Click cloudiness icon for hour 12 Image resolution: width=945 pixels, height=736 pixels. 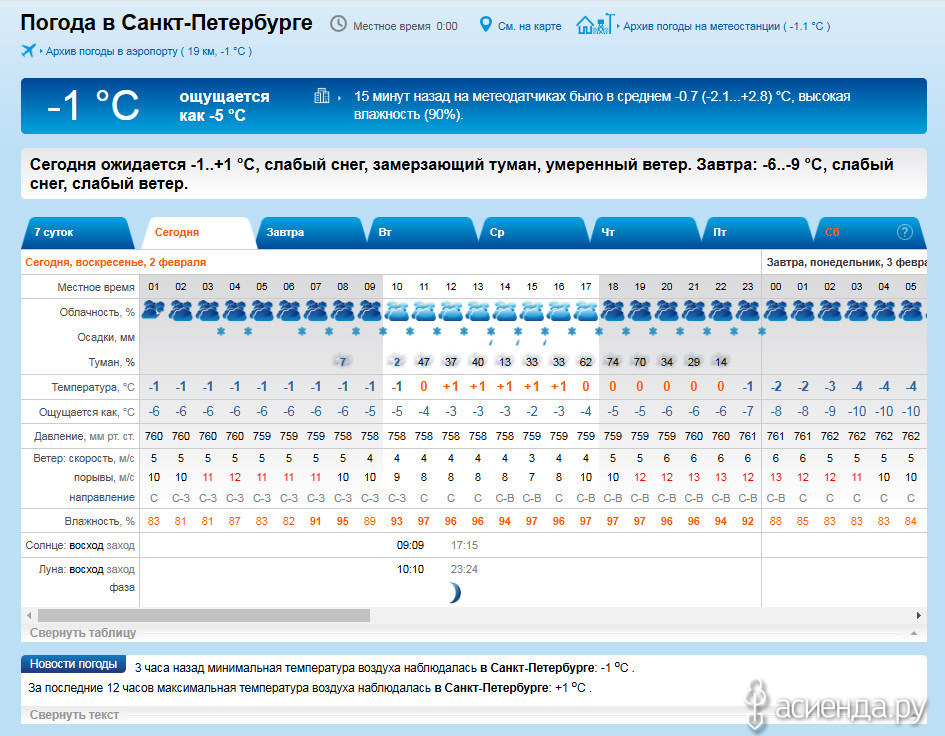[x=450, y=310]
